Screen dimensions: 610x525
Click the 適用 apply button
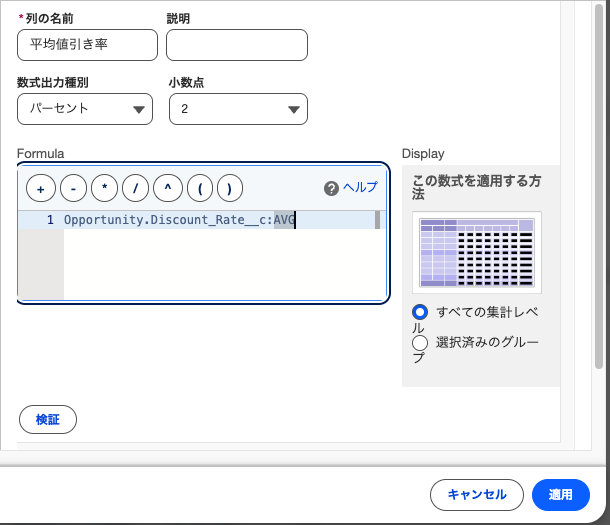click(x=561, y=495)
